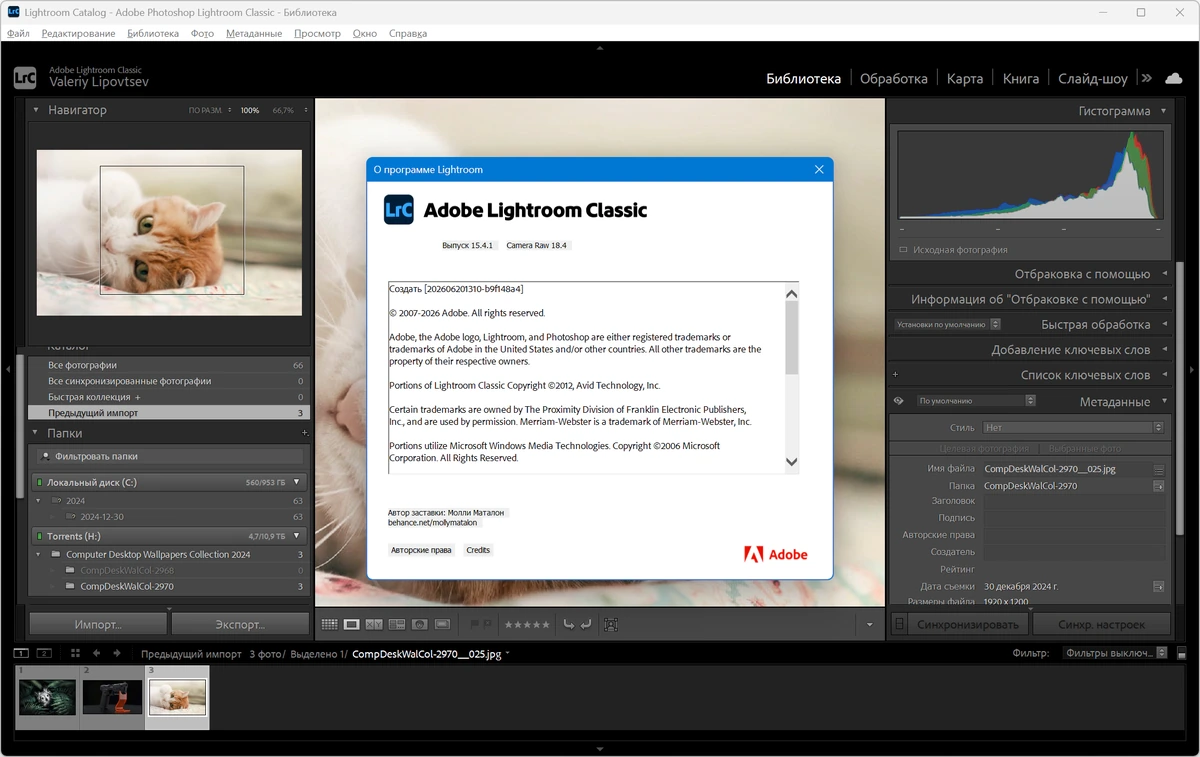Toggle filter switch at filmstrip right end
The height and width of the screenshot is (757, 1200).
tap(1182, 653)
